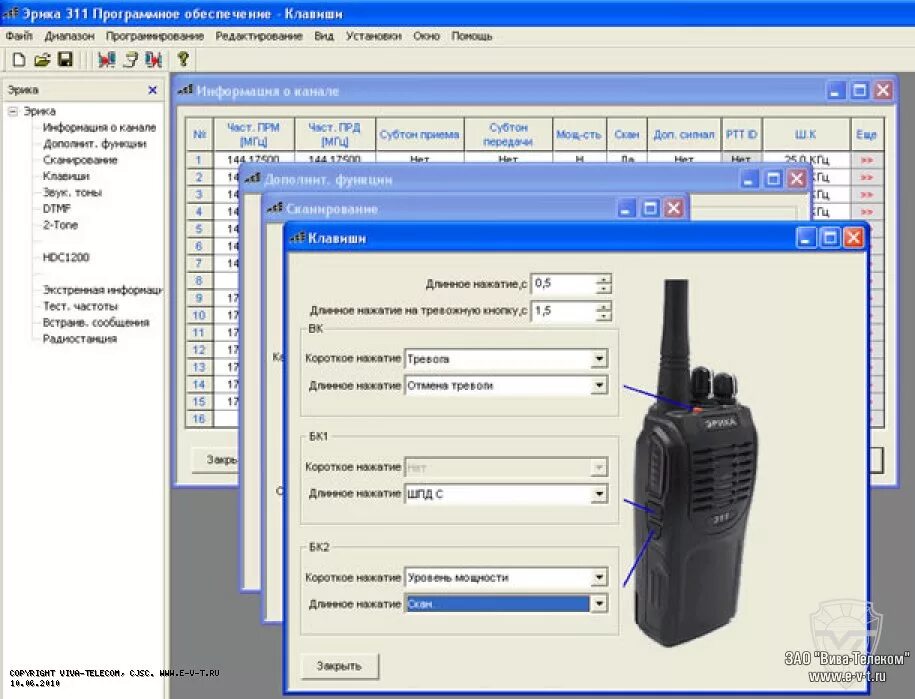Select row number 8 in channel table
Viewport: 915px width, 699px height.
point(199,281)
